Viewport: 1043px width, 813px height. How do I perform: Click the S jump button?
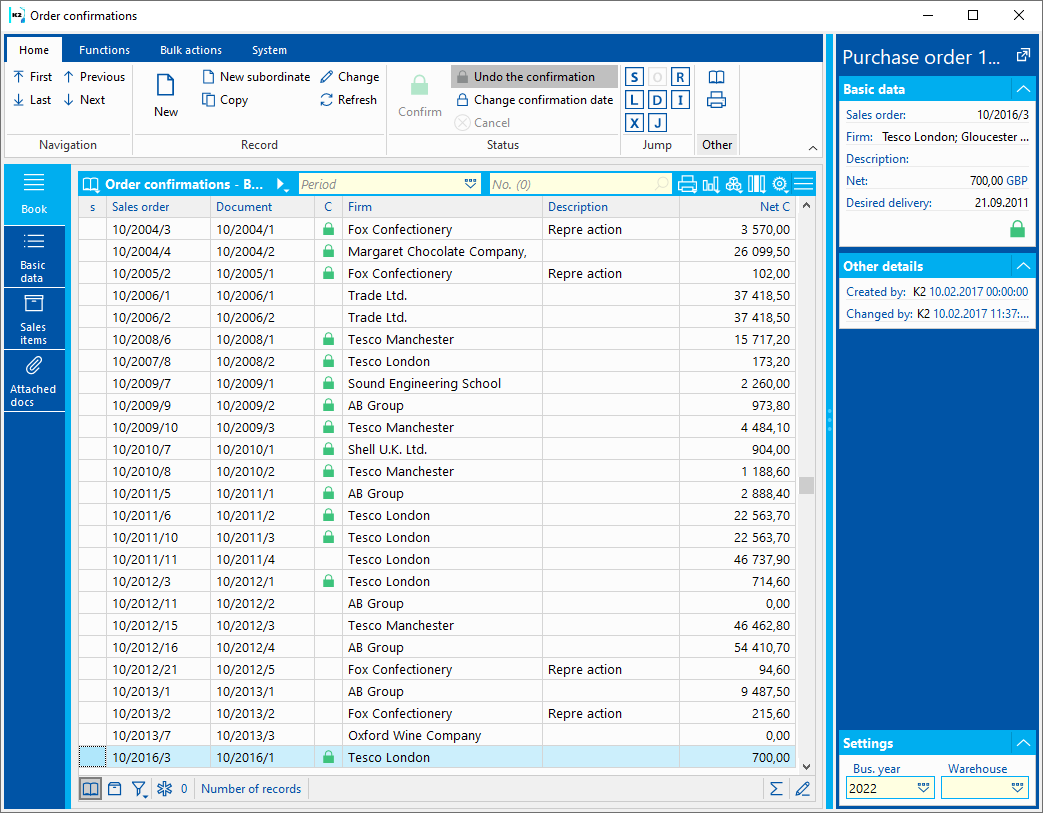(x=634, y=77)
